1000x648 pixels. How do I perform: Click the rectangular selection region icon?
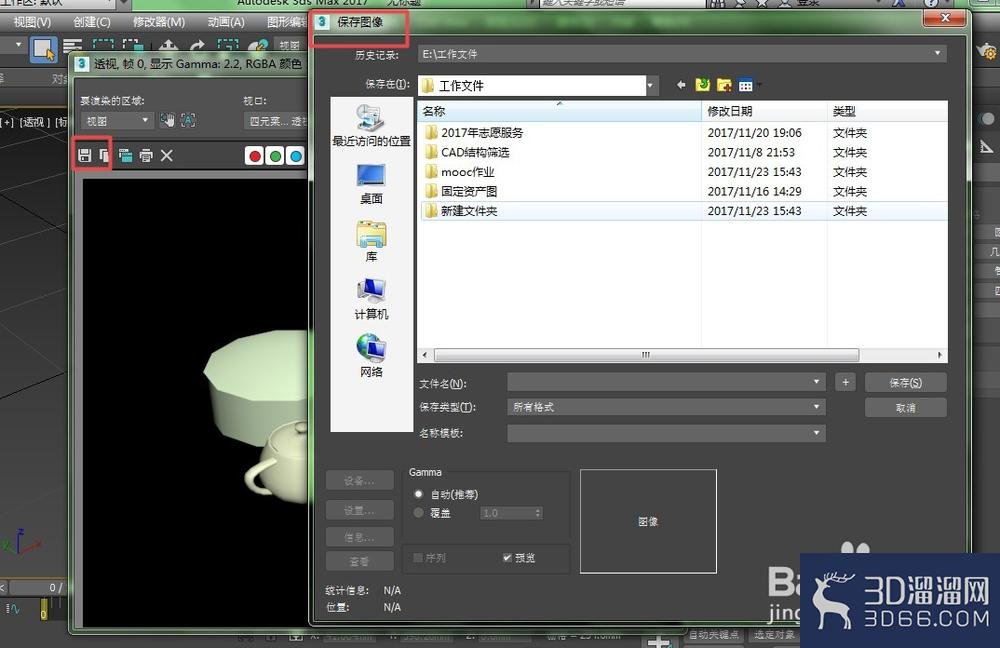pyautogui.click(x=103, y=47)
